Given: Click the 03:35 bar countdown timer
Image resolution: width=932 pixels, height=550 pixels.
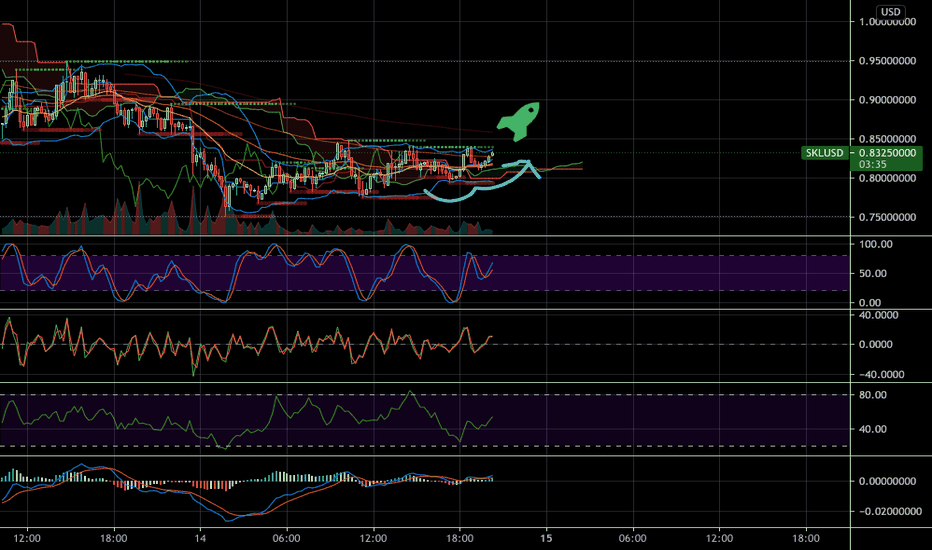Looking at the screenshot, I should pyautogui.click(x=873, y=164).
